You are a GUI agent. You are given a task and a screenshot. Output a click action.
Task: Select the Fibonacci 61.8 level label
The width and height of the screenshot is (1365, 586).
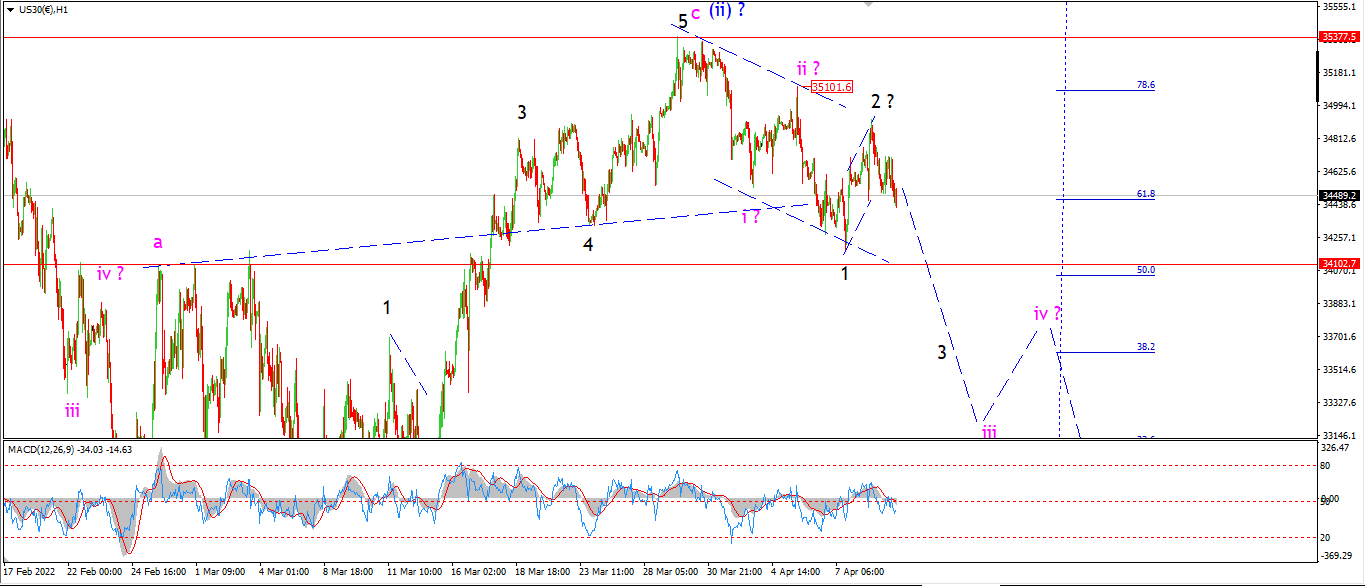click(x=1146, y=194)
